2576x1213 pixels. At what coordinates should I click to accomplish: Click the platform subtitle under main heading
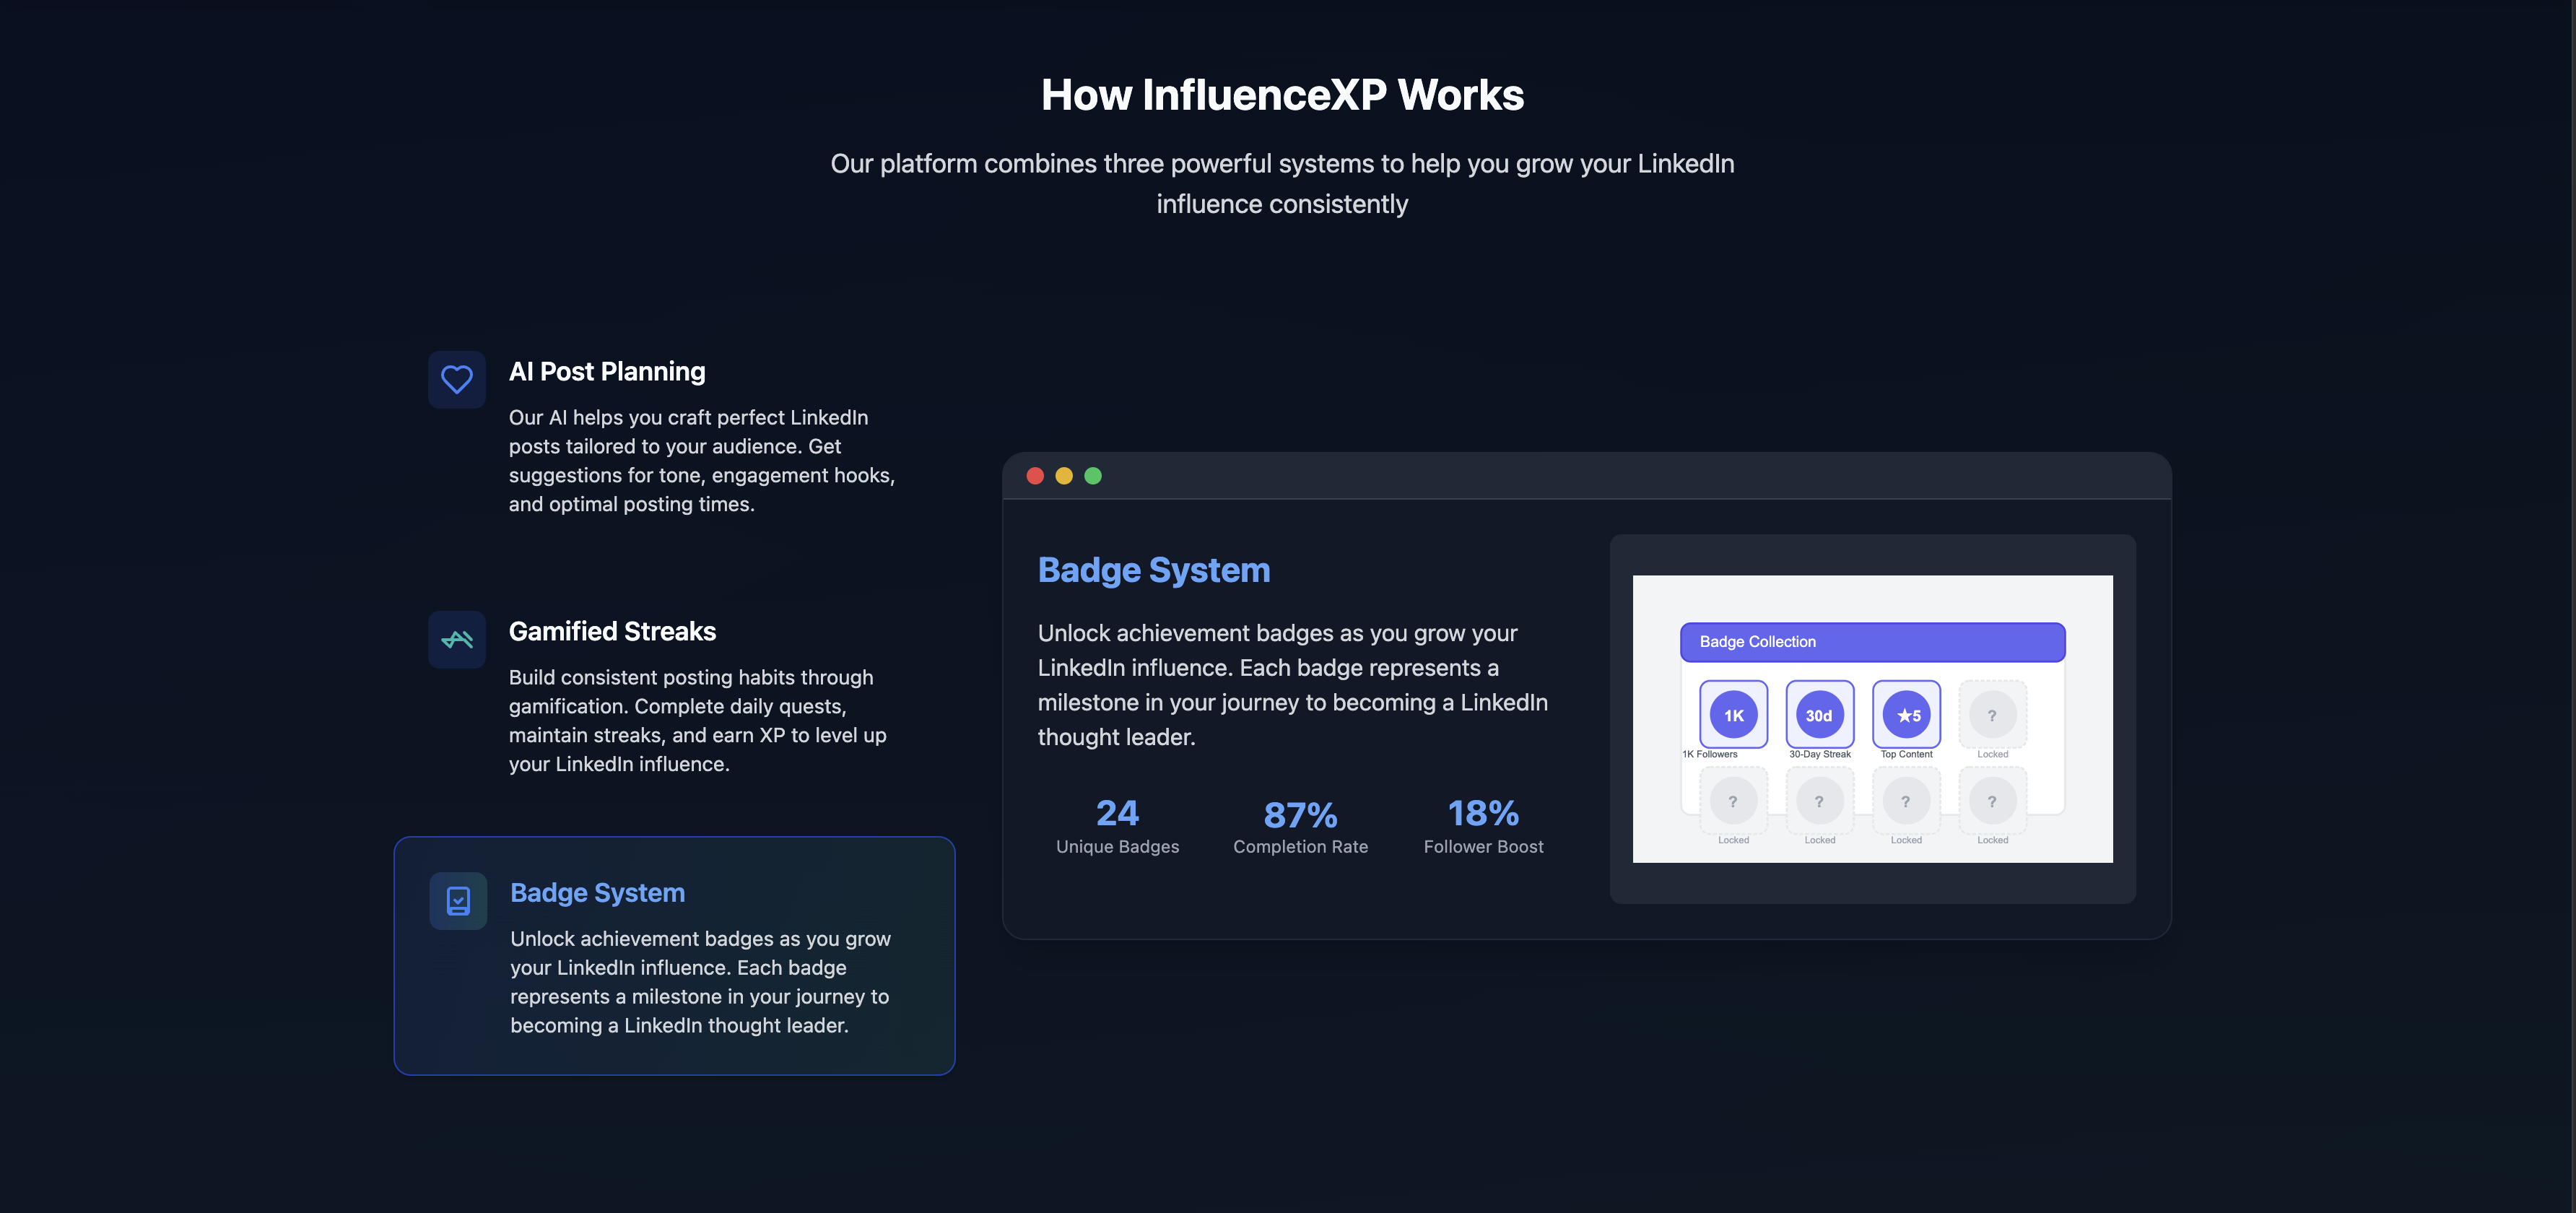[1282, 183]
